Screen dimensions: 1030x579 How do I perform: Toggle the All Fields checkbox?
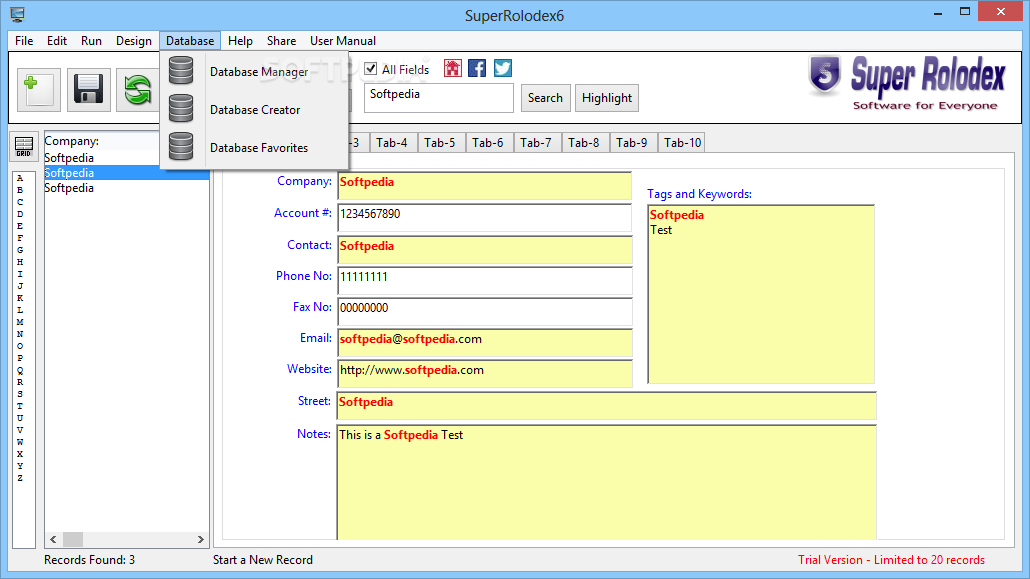(370, 69)
